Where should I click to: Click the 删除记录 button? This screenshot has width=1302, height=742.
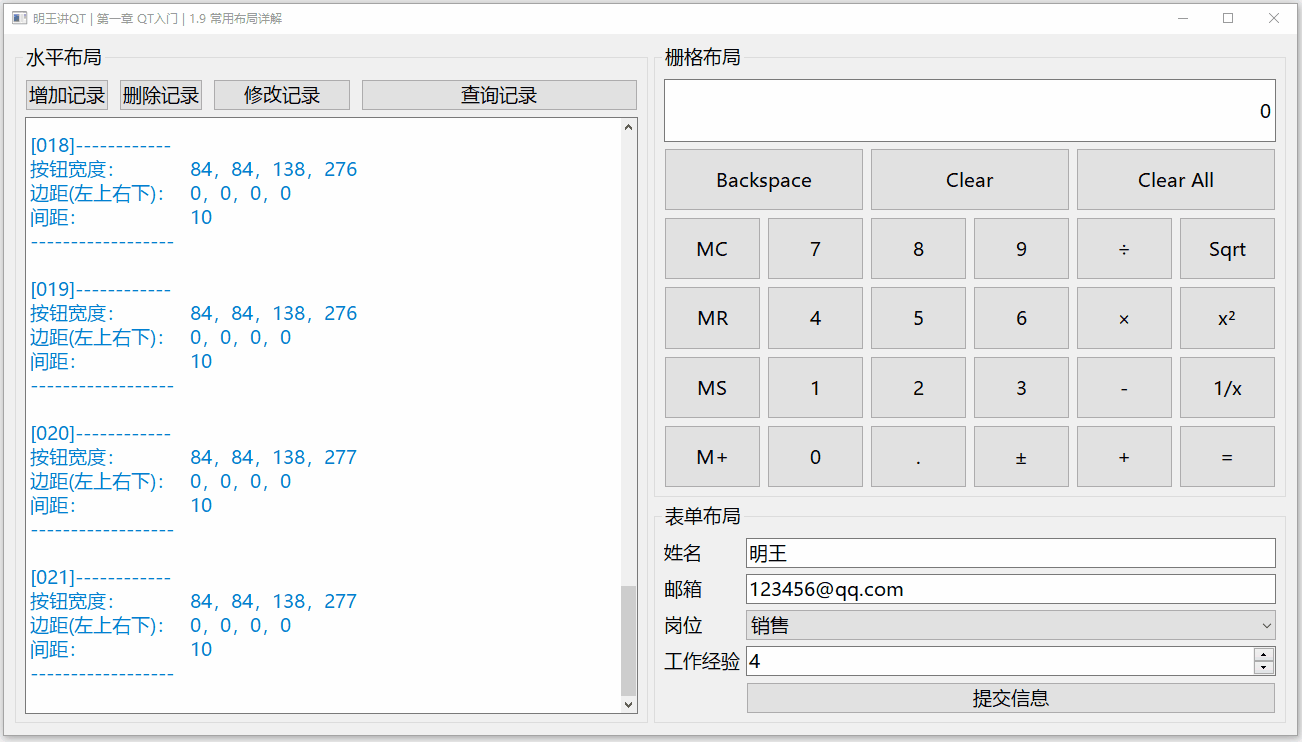click(x=160, y=94)
